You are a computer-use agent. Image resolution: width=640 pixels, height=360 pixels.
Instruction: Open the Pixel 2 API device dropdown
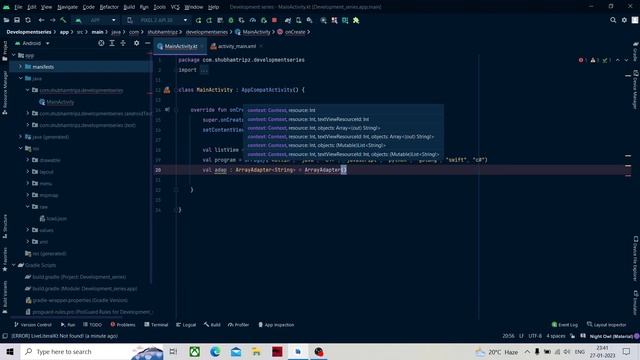click(157, 20)
